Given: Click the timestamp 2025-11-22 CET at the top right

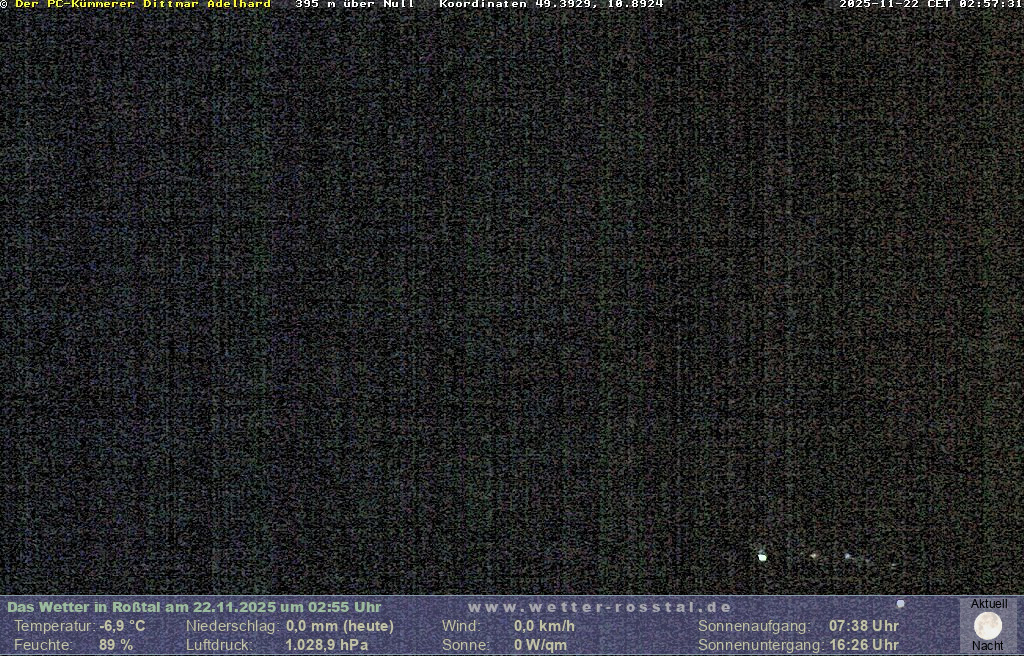Looking at the screenshot, I should pyautogui.click(x=930, y=4).
